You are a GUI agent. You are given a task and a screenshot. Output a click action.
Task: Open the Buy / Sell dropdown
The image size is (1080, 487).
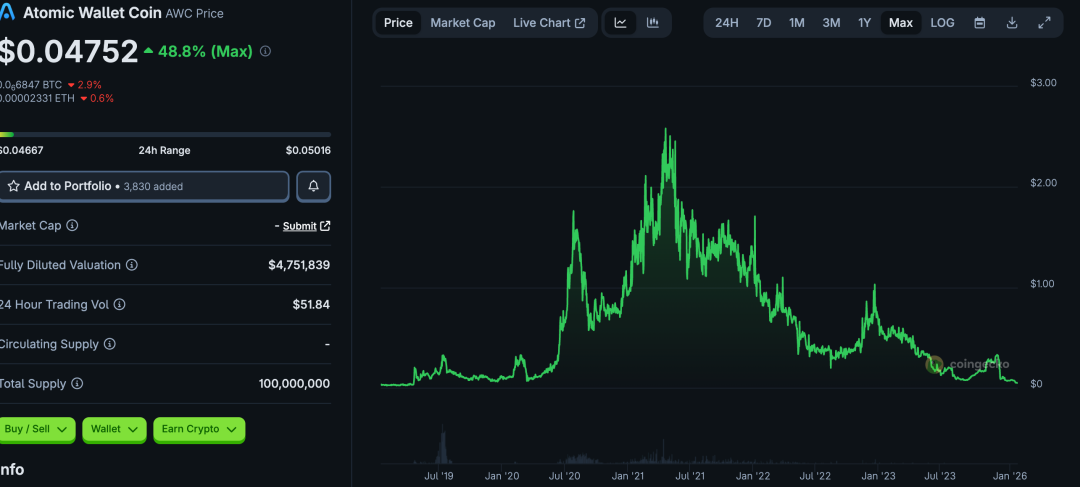pyautogui.click(x=36, y=429)
